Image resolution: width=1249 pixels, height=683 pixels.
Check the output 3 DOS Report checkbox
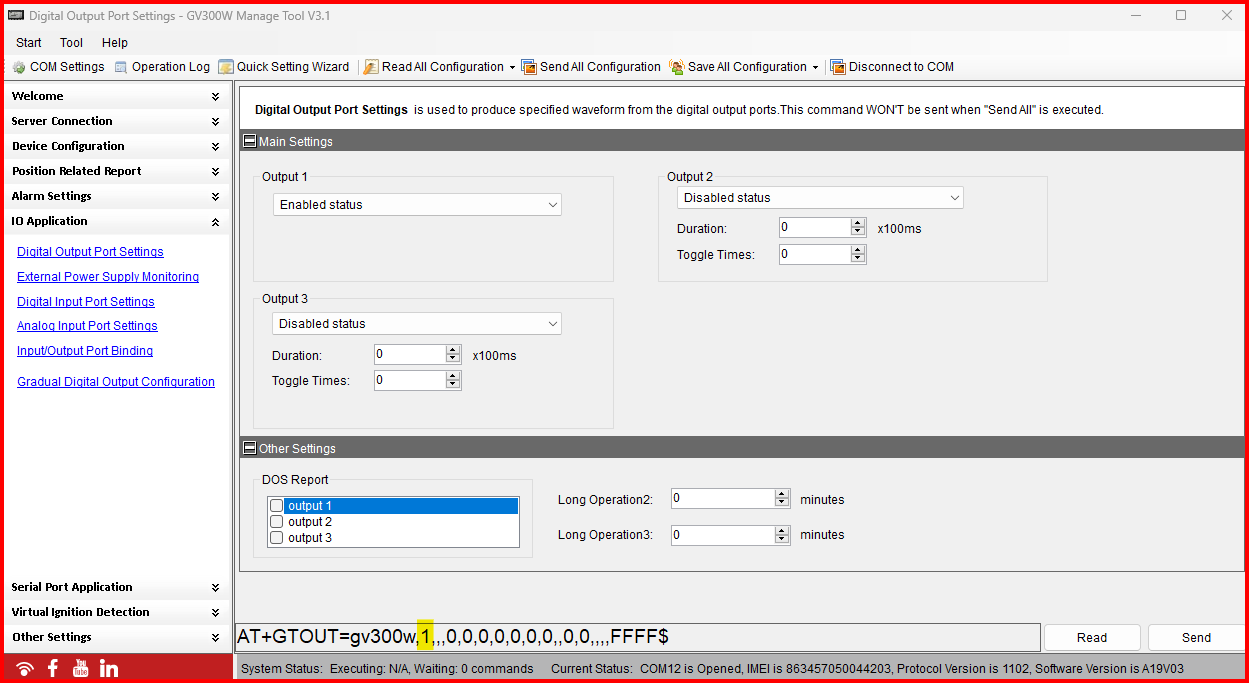277,538
